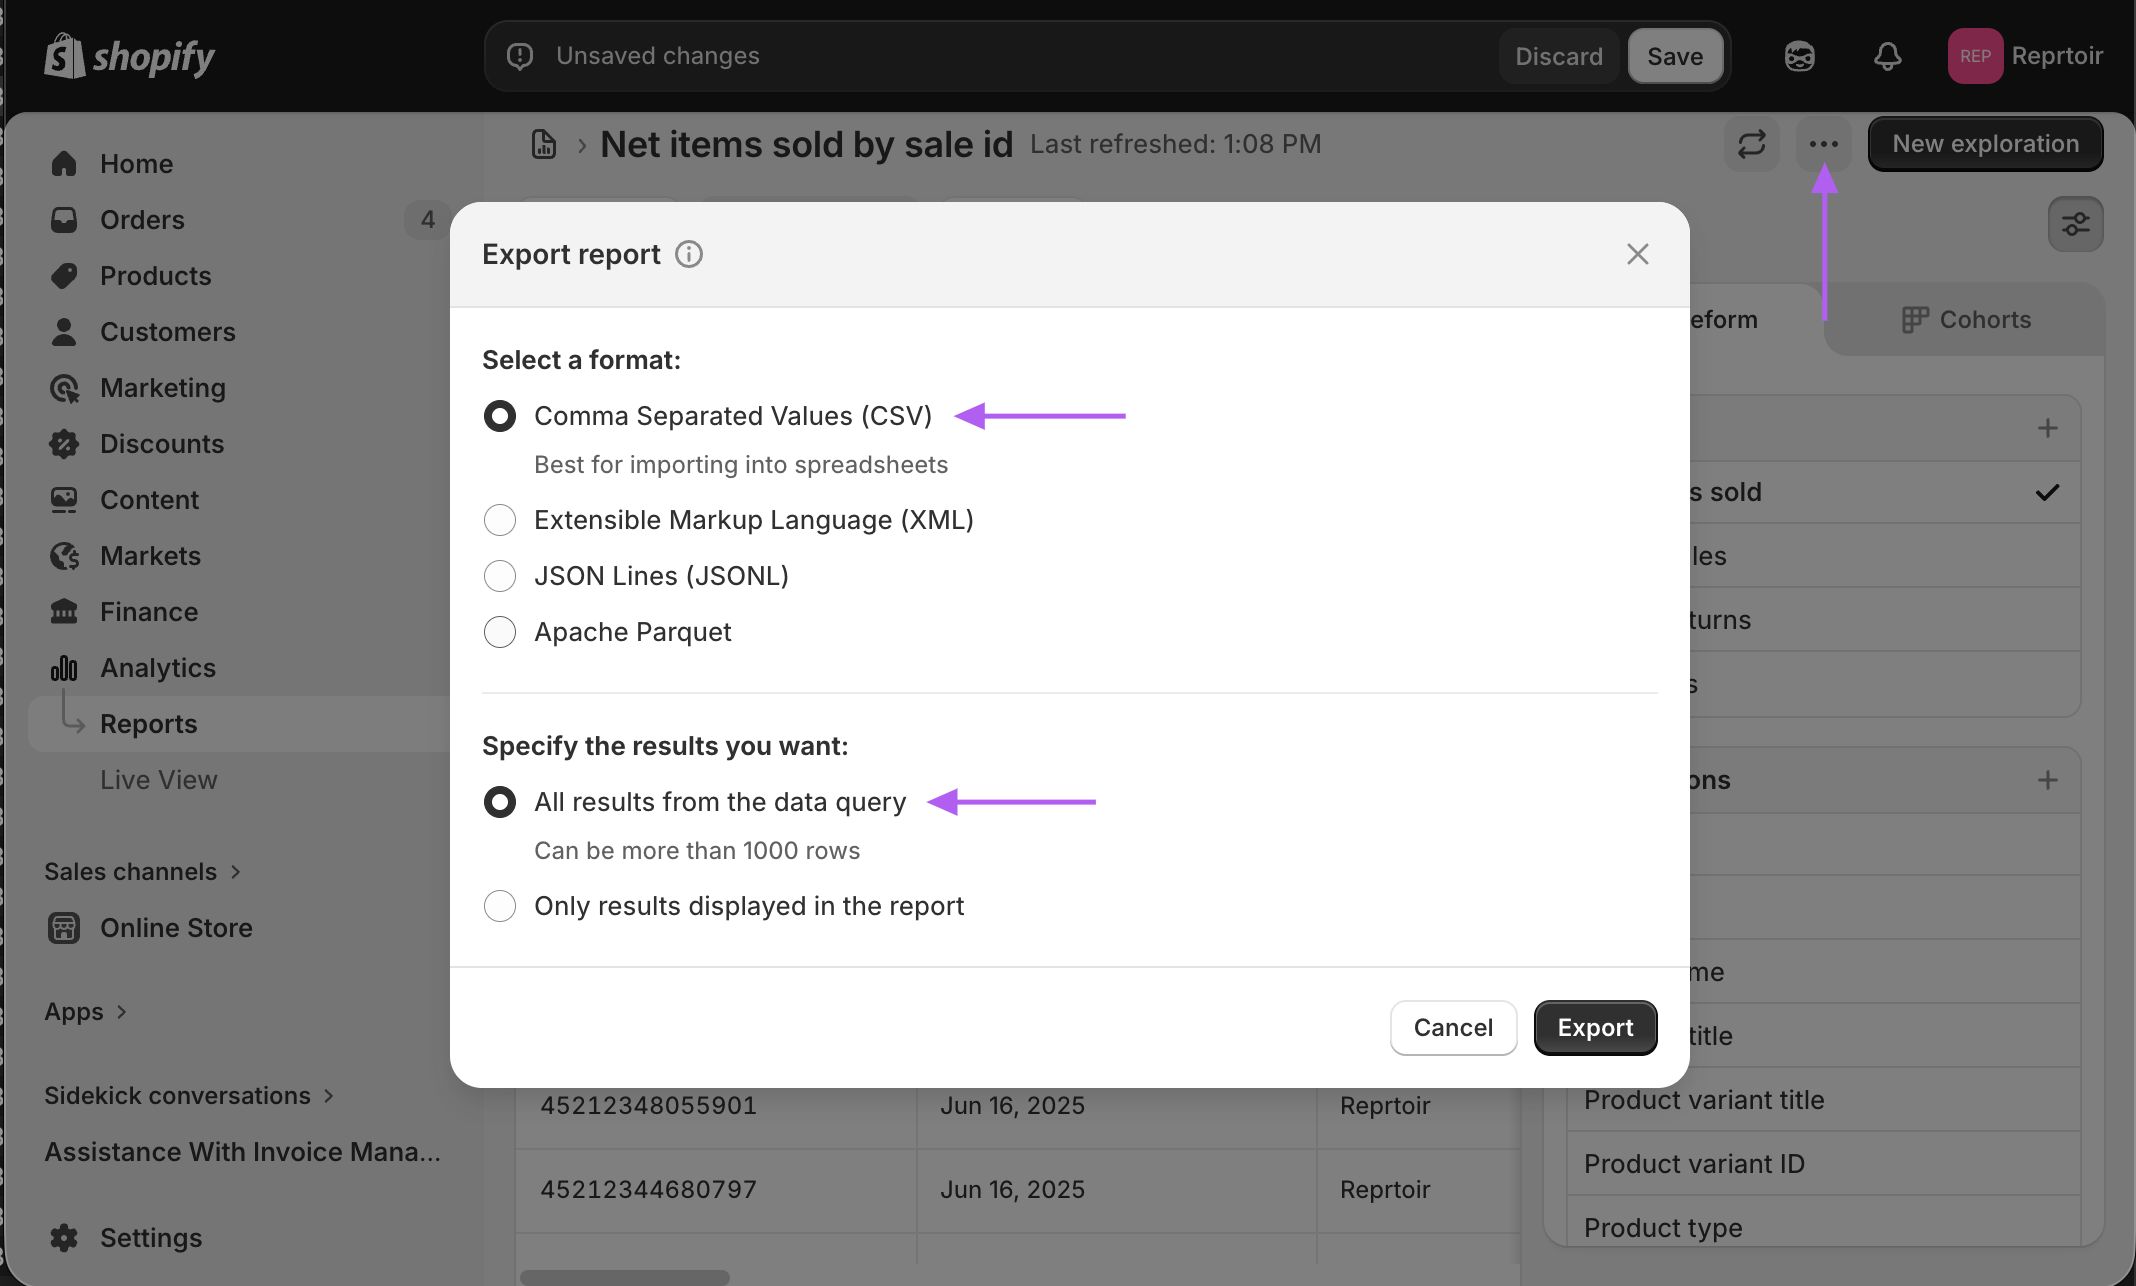Click the Export button
Screen dimensions: 2136x1286
tap(1595, 1028)
